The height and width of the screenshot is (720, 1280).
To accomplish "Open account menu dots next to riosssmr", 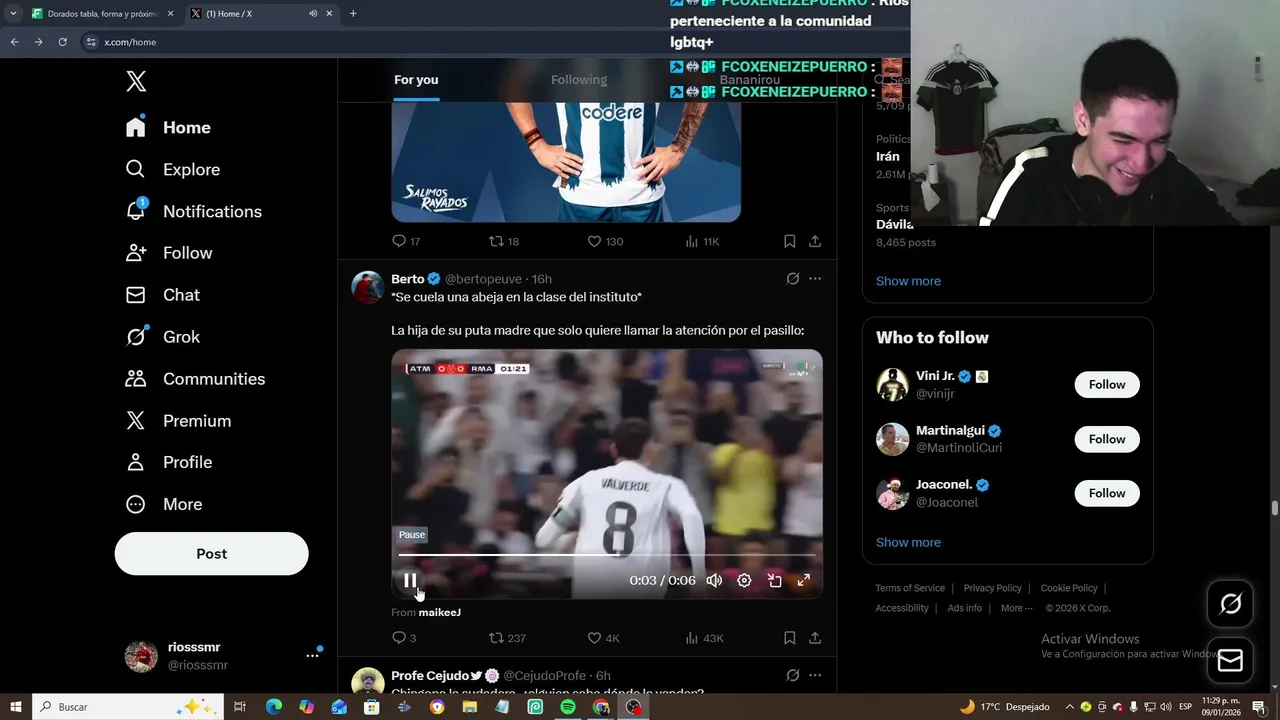I will pyautogui.click(x=312, y=656).
